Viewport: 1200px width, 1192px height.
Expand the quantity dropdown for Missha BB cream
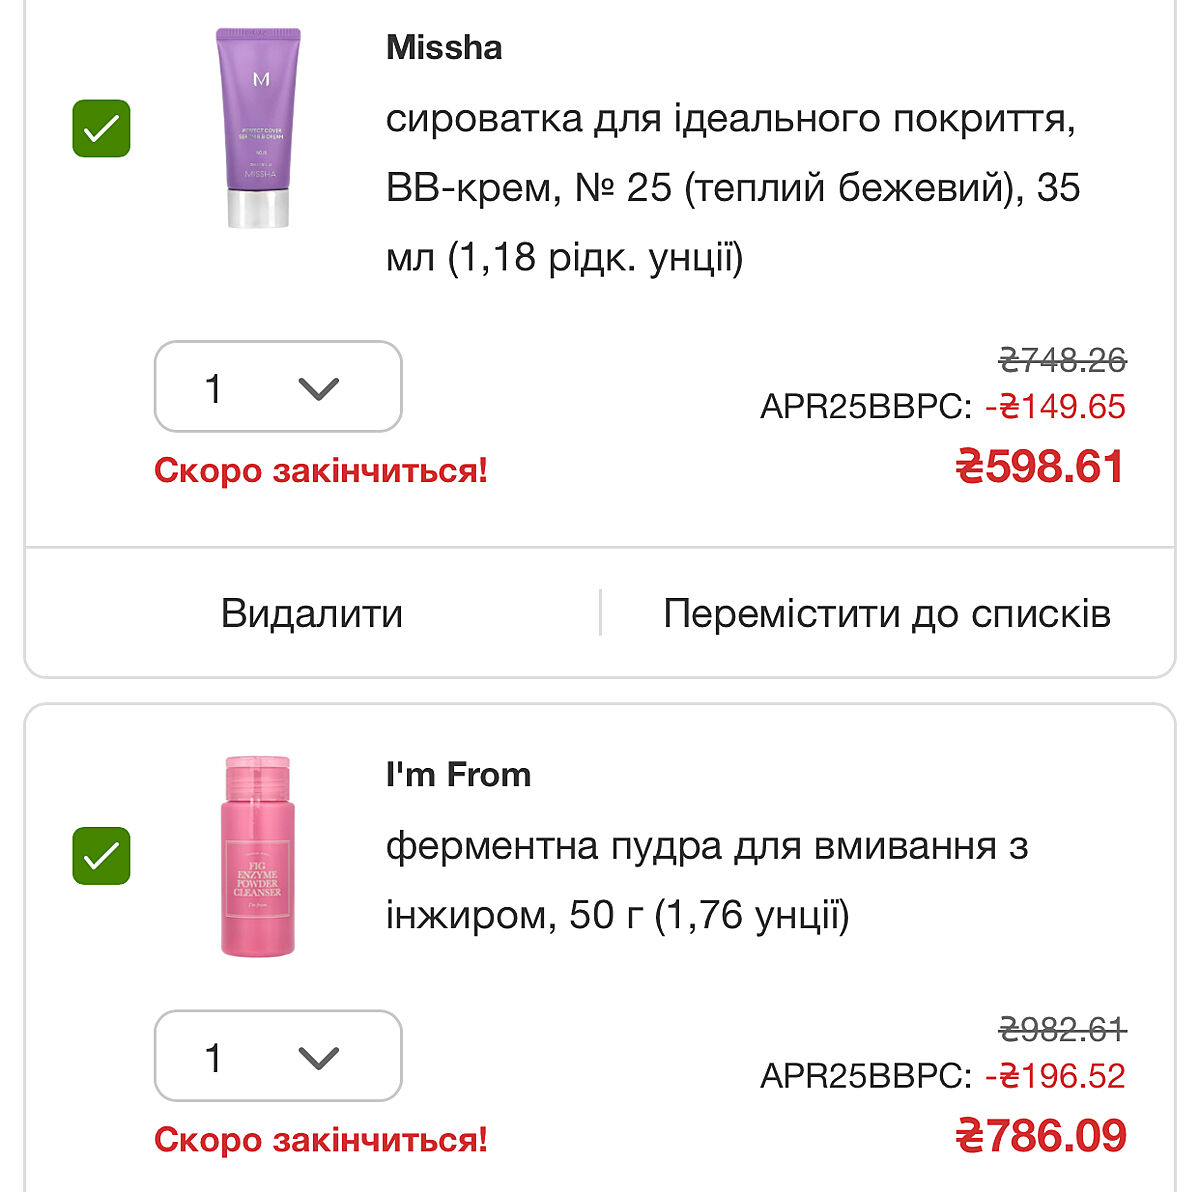click(x=278, y=387)
